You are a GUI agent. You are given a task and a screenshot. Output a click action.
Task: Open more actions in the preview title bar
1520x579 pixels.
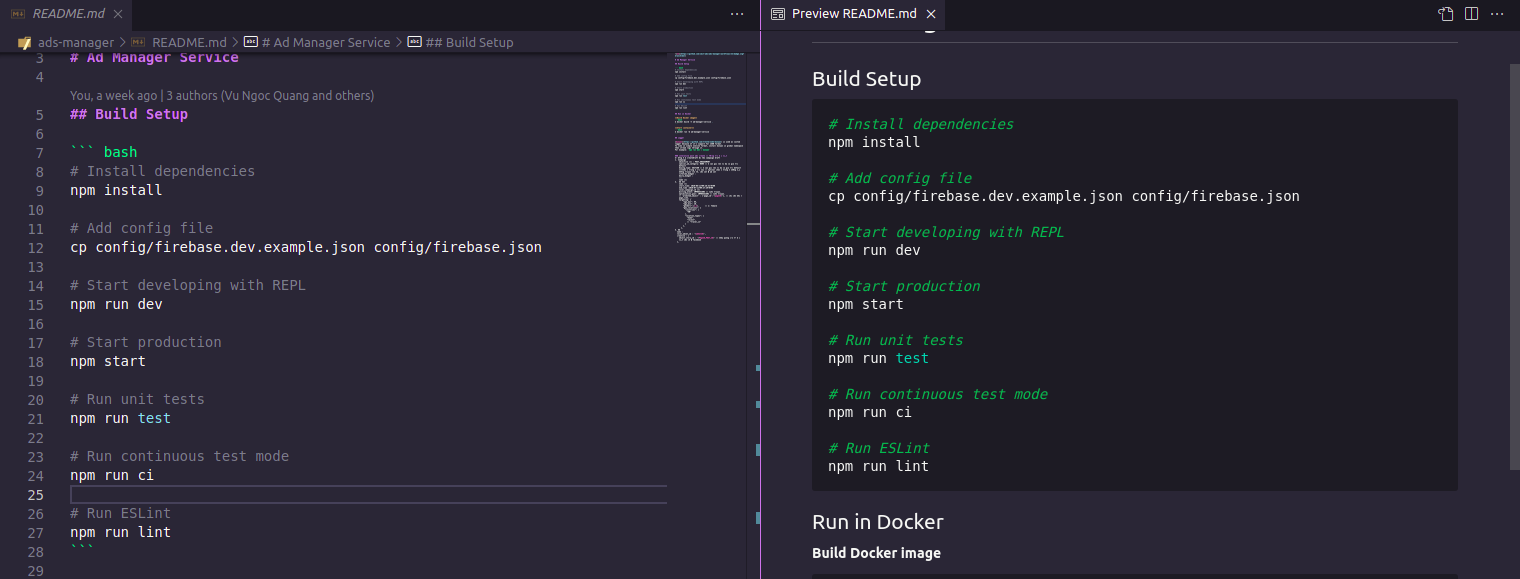click(x=1497, y=14)
